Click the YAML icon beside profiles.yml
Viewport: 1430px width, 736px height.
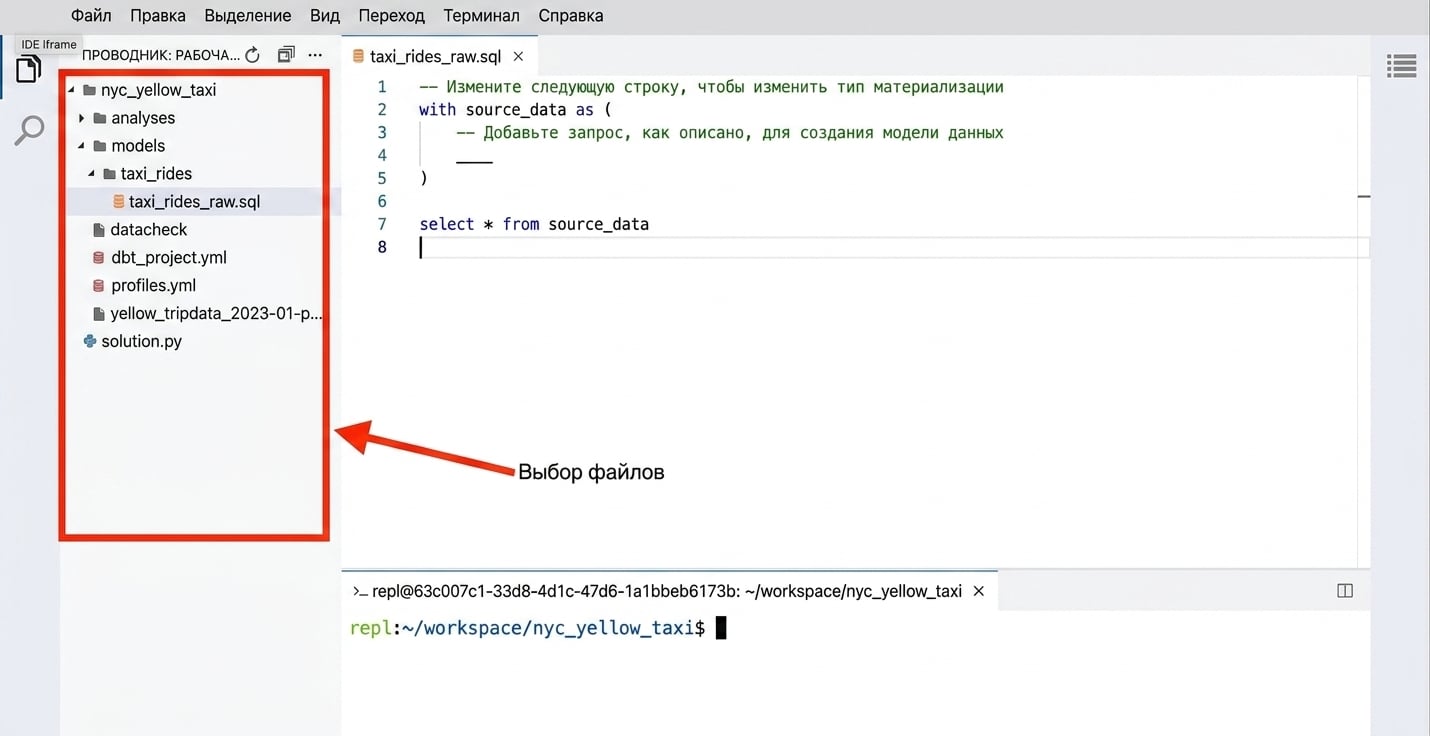click(98, 286)
